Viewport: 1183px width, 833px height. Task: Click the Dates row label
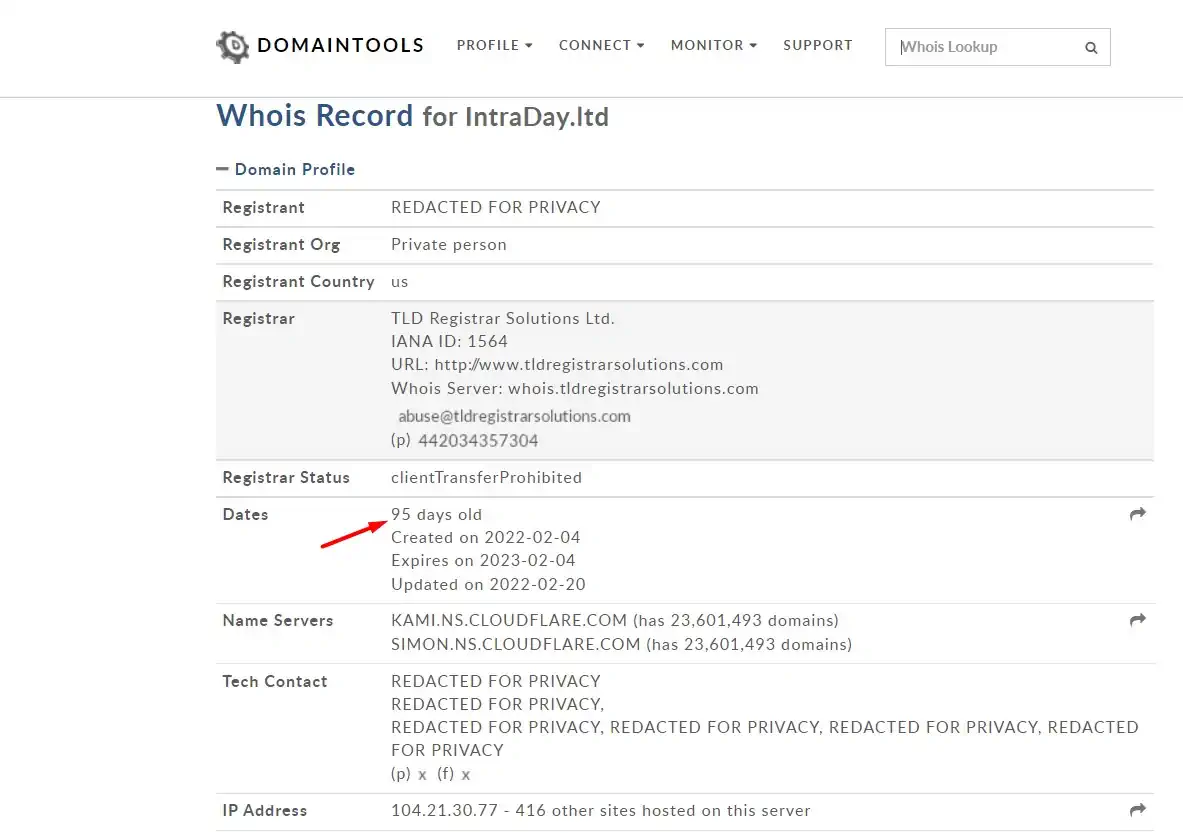(x=245, y=515)
